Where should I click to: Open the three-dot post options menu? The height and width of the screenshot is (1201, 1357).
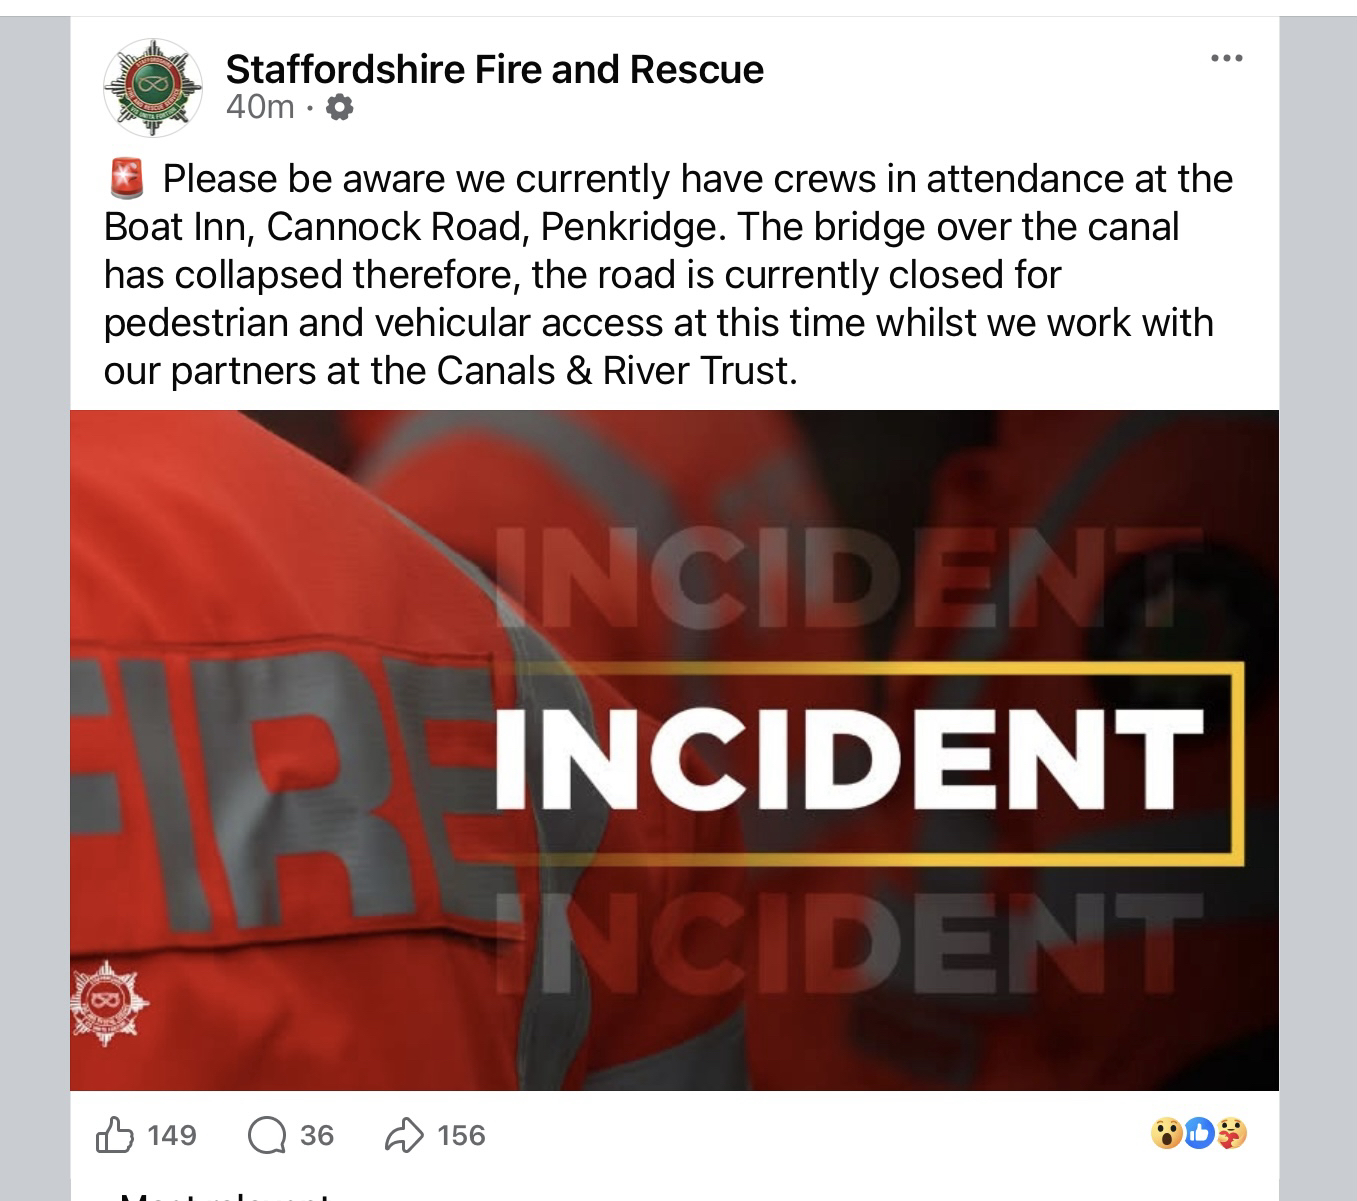[1226, 59]
